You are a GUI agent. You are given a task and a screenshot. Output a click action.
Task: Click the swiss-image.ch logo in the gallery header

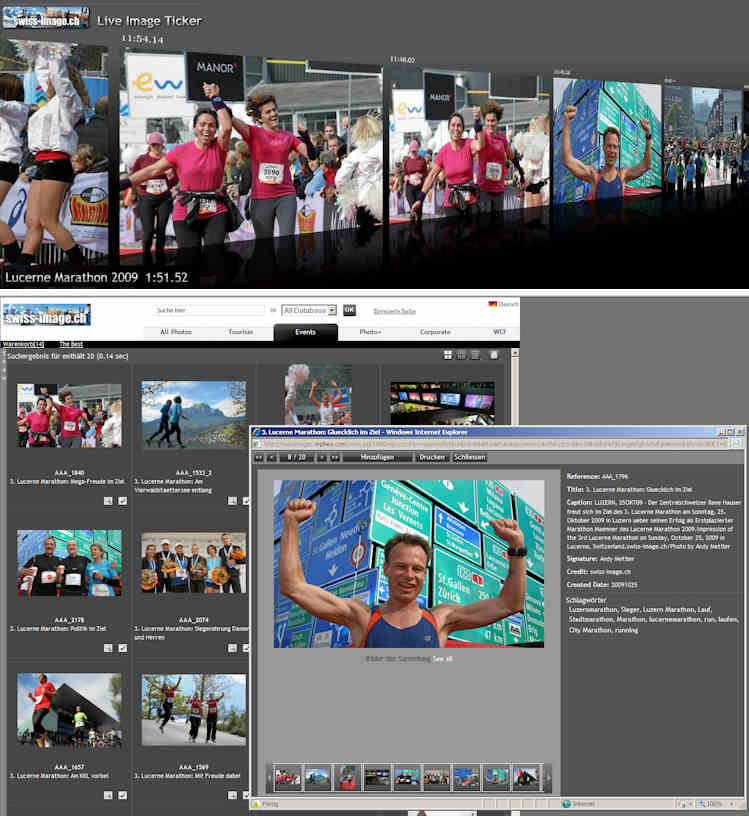click(x=46, y=314)
